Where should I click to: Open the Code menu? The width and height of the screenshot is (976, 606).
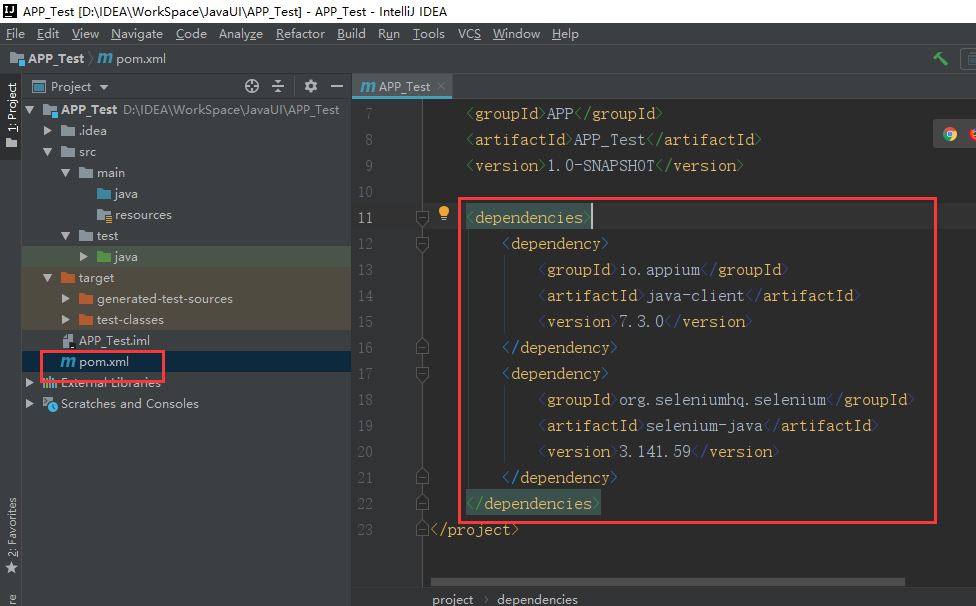[x=191, y=34]
